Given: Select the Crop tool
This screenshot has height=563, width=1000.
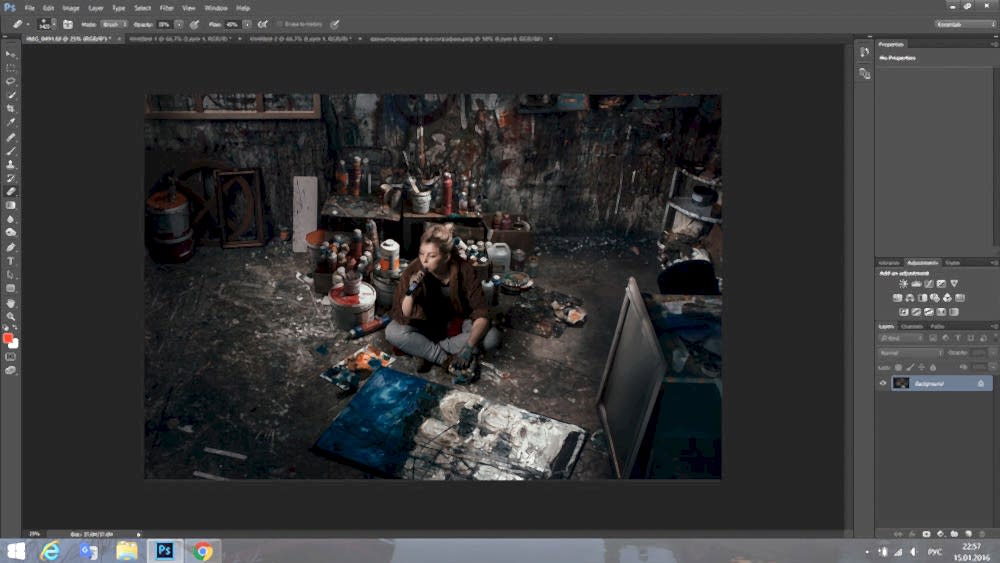Looking at the screenshot, I should [11, 109].
